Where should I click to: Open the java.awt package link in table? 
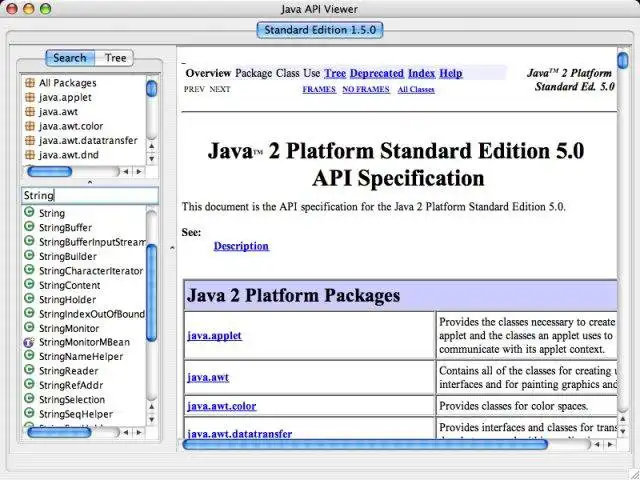point(208,377)
